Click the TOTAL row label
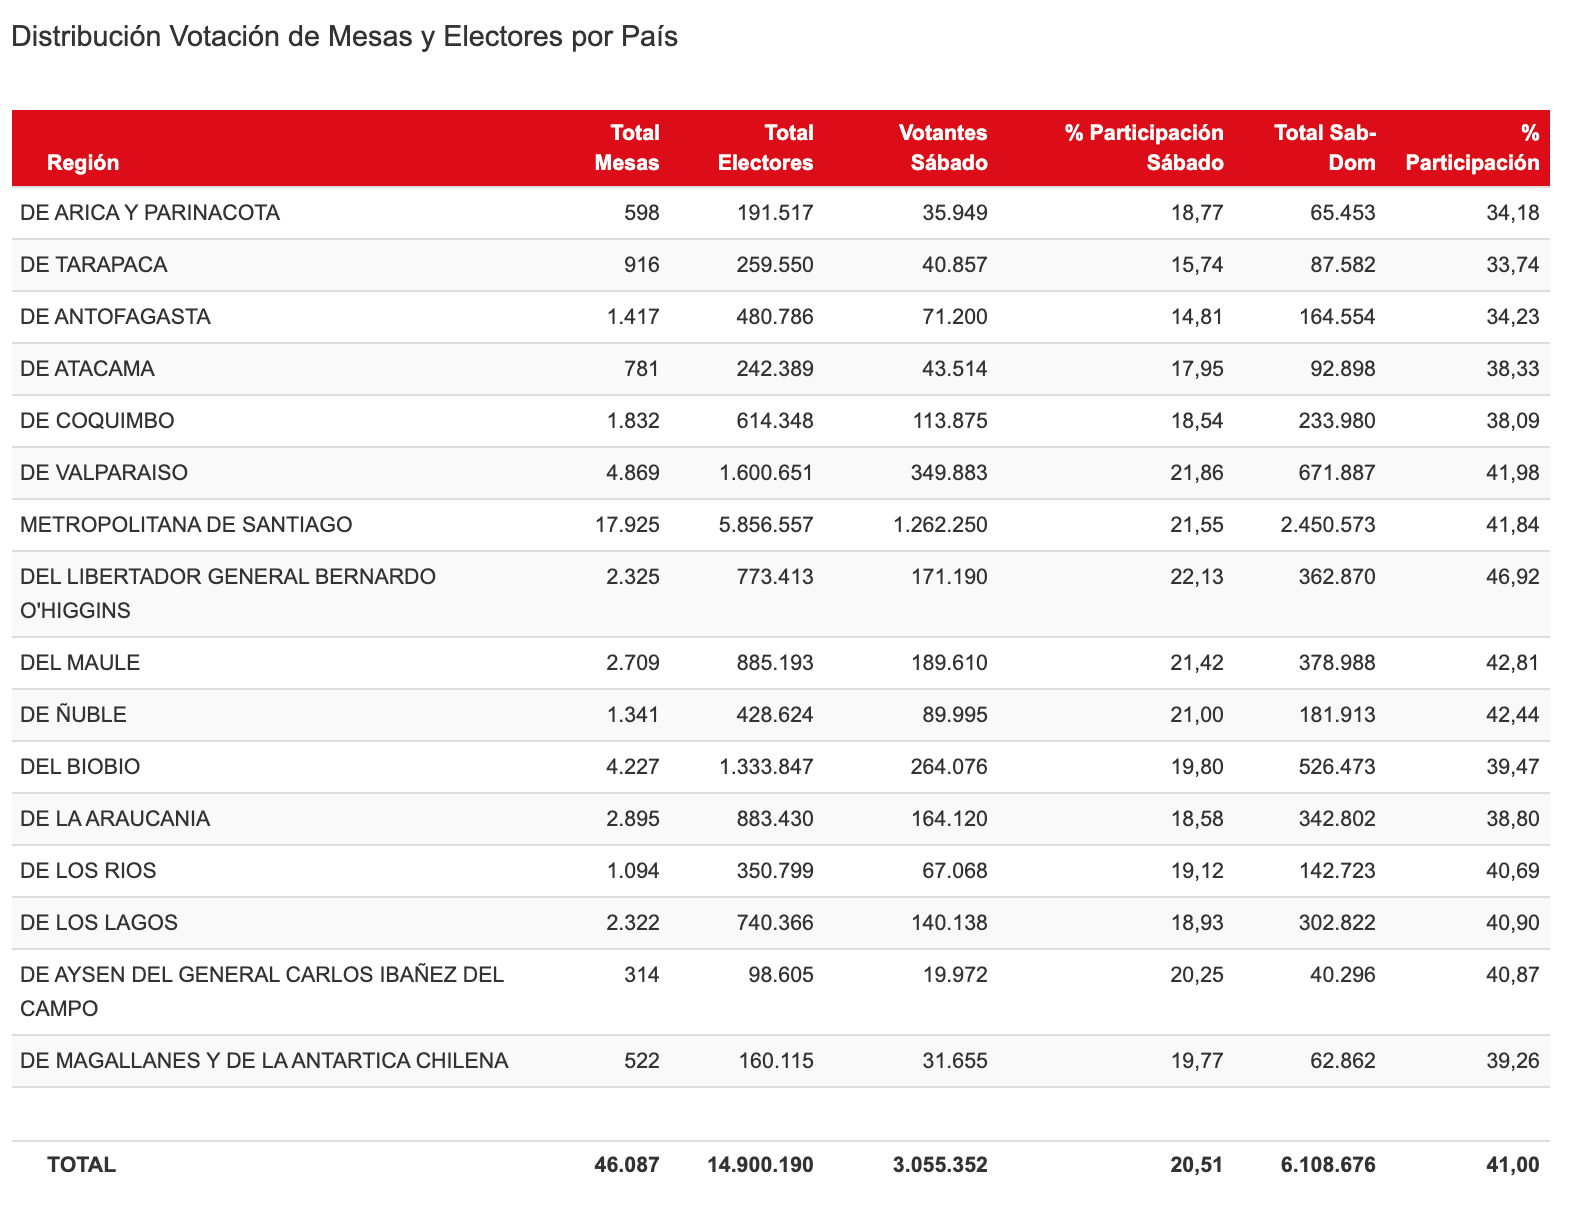 82,1165
